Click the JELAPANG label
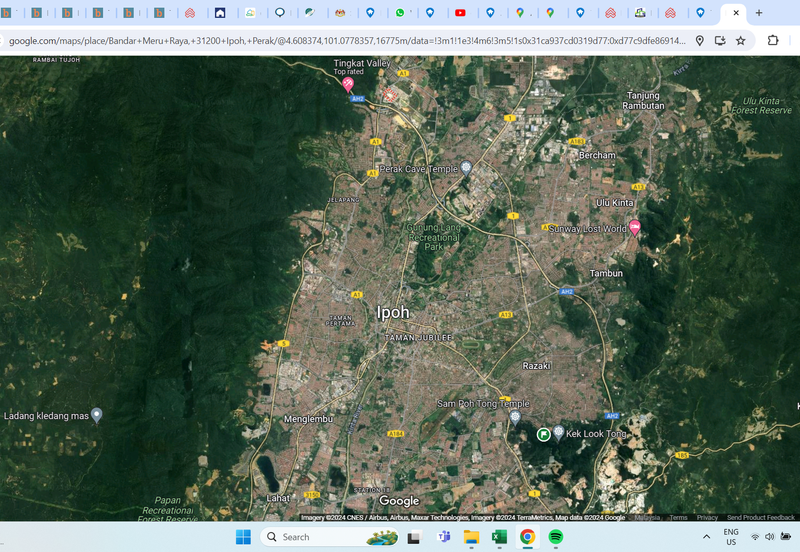800x552 pixels. 343,200
